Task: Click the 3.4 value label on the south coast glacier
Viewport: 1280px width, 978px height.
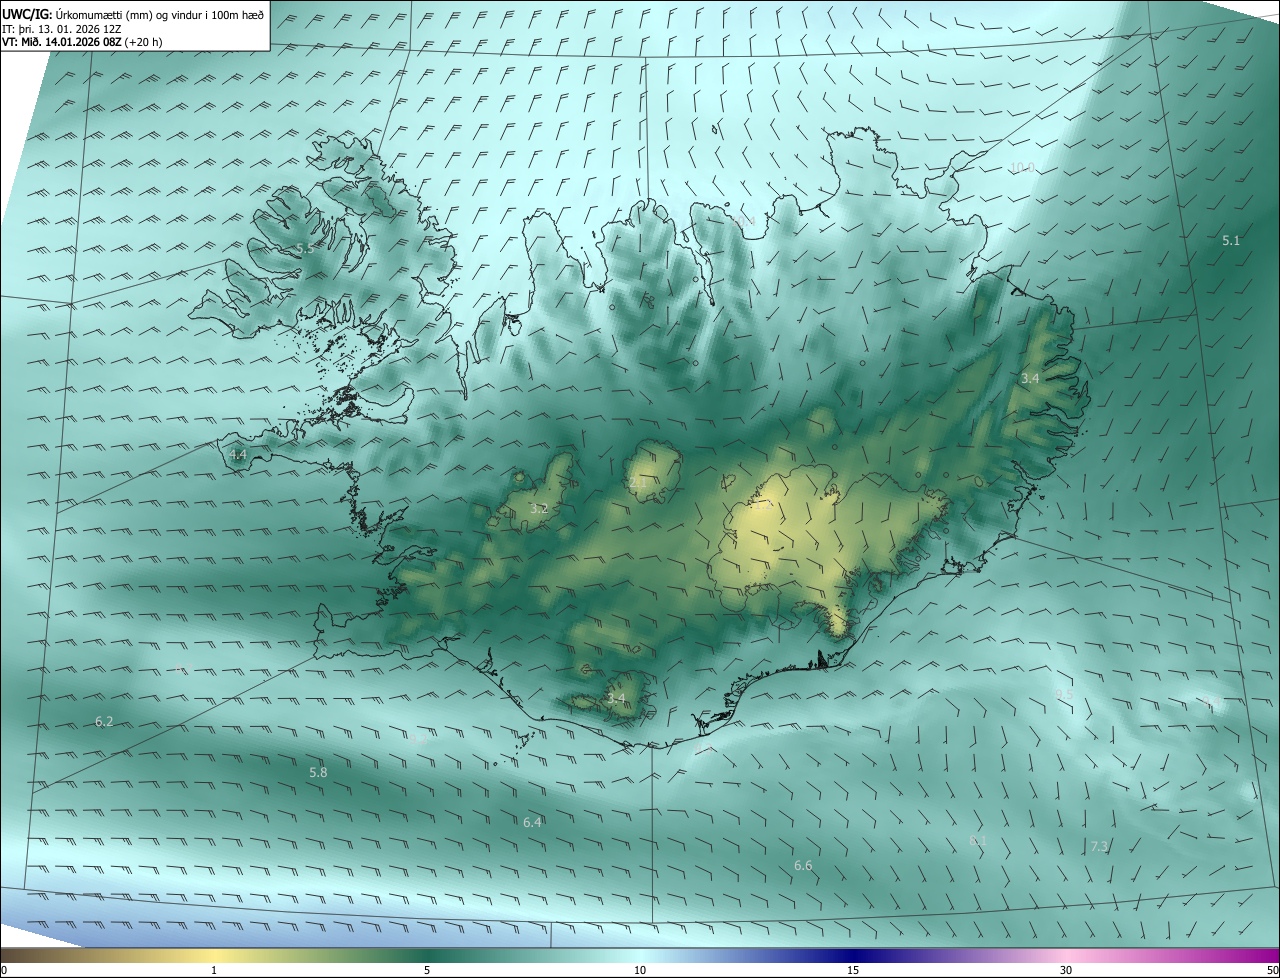Action: pyautogui.click(x=616, y=698)
